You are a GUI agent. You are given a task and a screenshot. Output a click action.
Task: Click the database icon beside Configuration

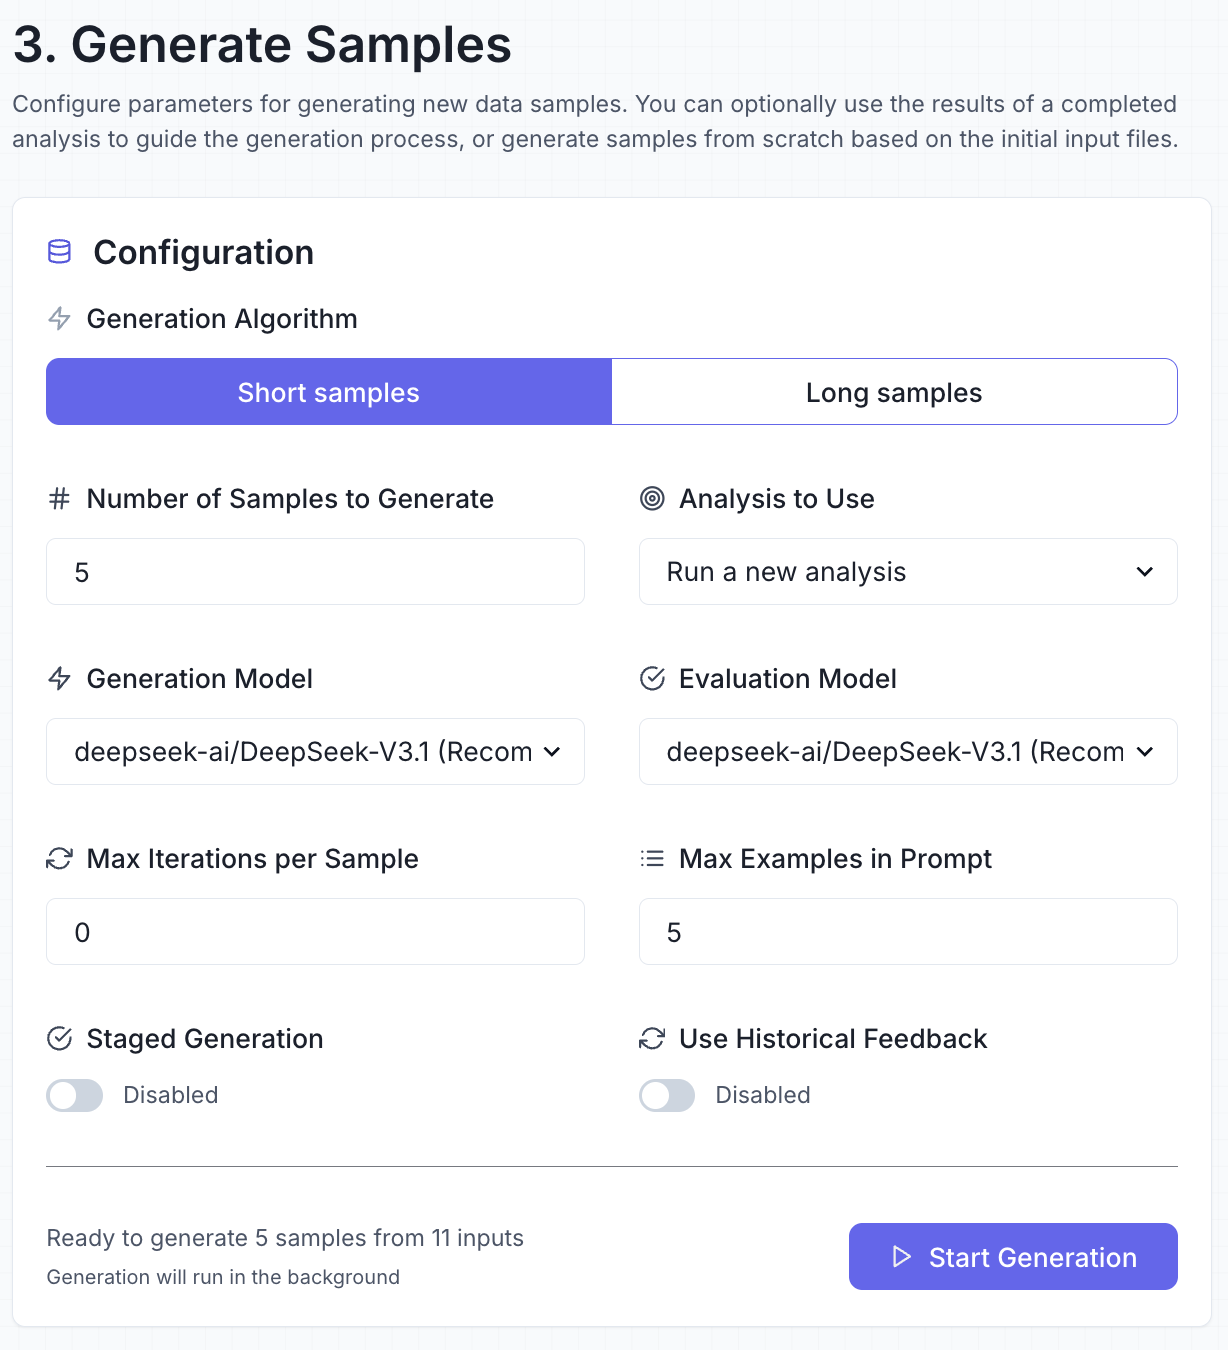59,252
